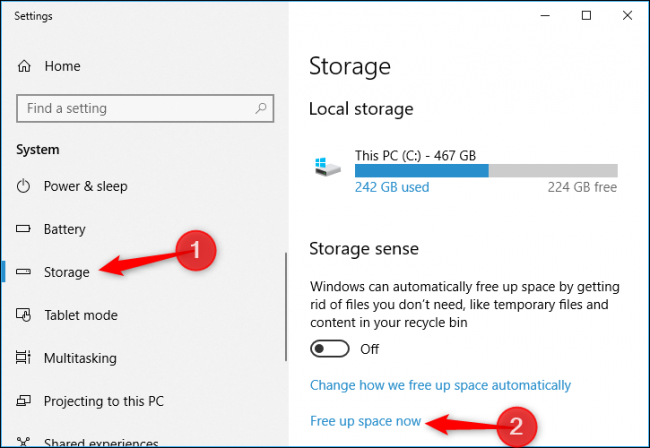Open the Shared experiences page
This screenshot has width=650, height=448.
pos(101,441)
